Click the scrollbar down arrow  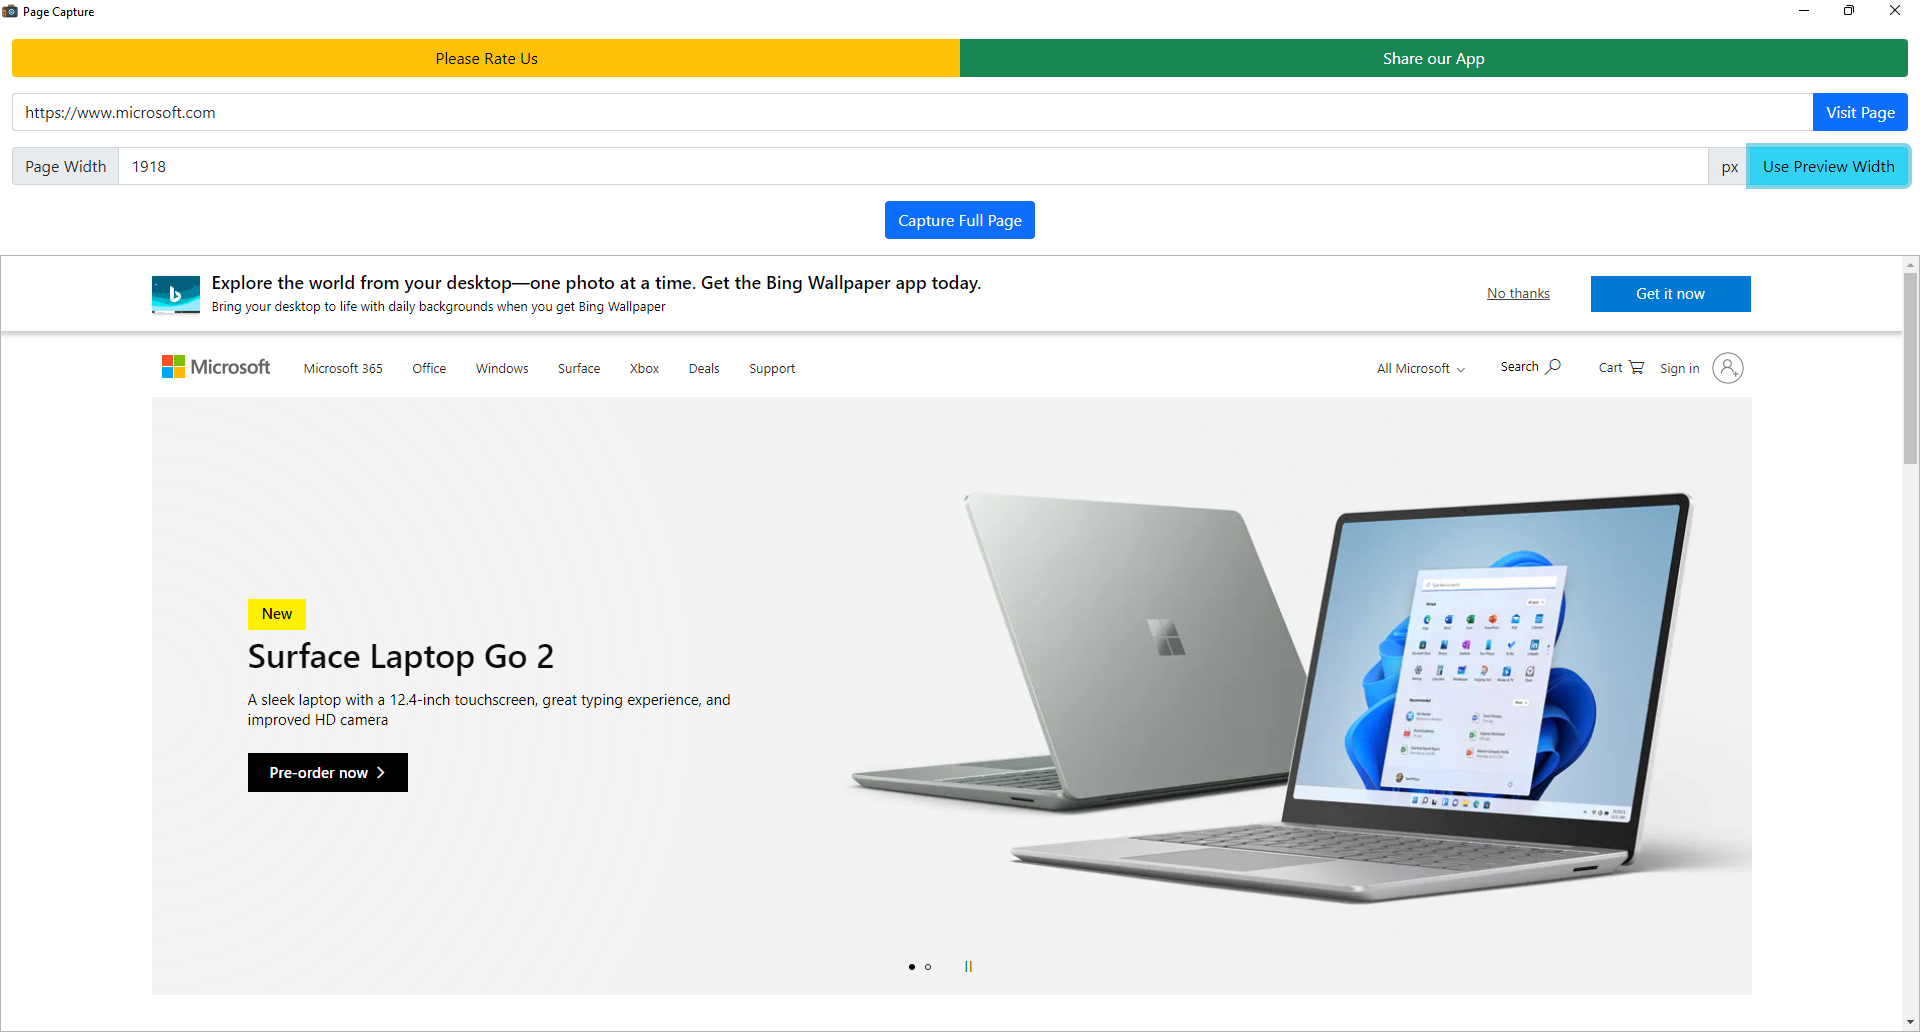[1910, 1022]
